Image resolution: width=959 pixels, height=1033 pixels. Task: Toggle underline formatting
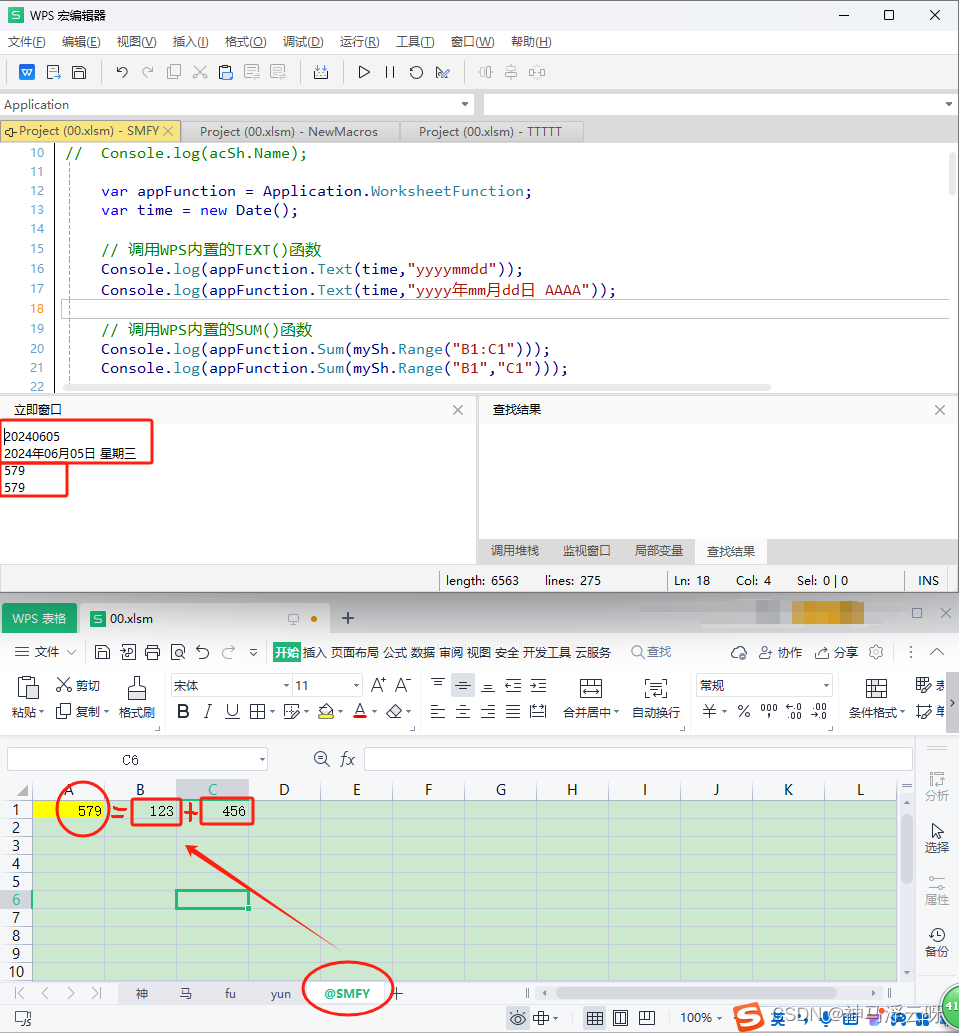pyautogui.click(x=231, y=709)
